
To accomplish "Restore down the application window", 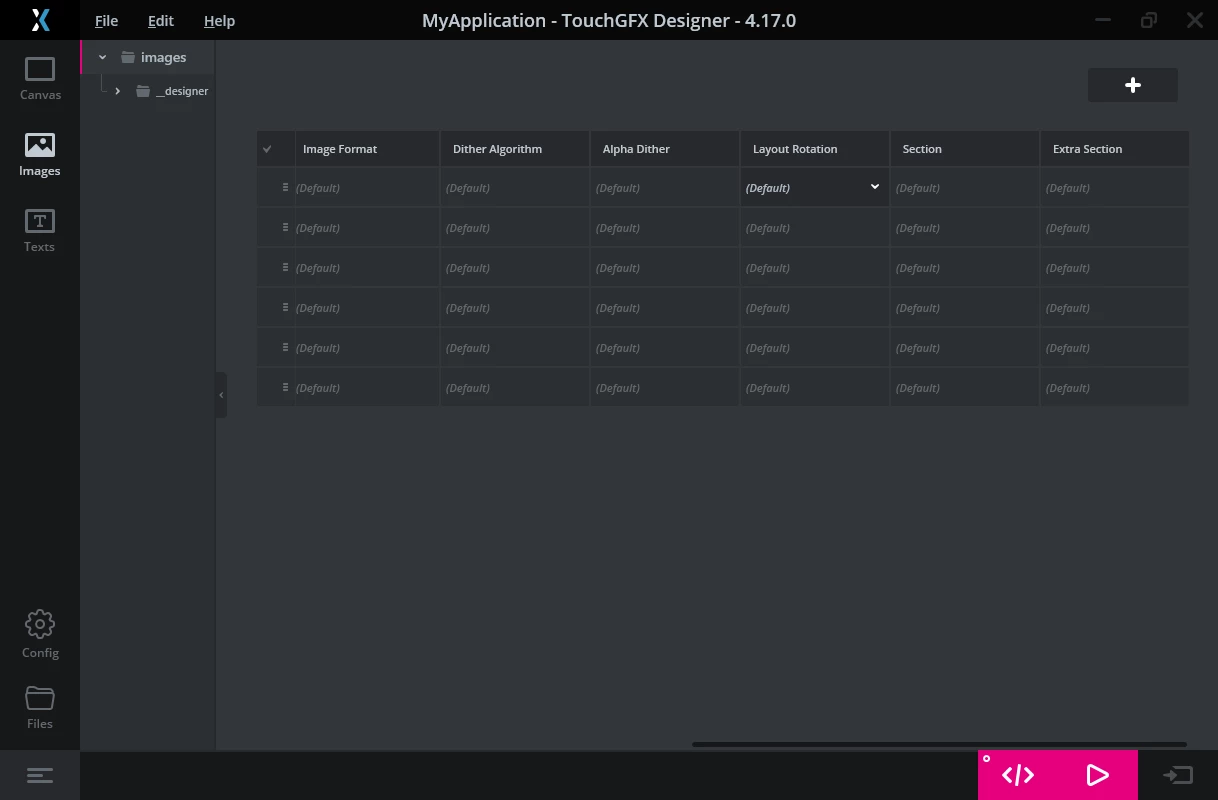I will click(x=1149, y=20).
